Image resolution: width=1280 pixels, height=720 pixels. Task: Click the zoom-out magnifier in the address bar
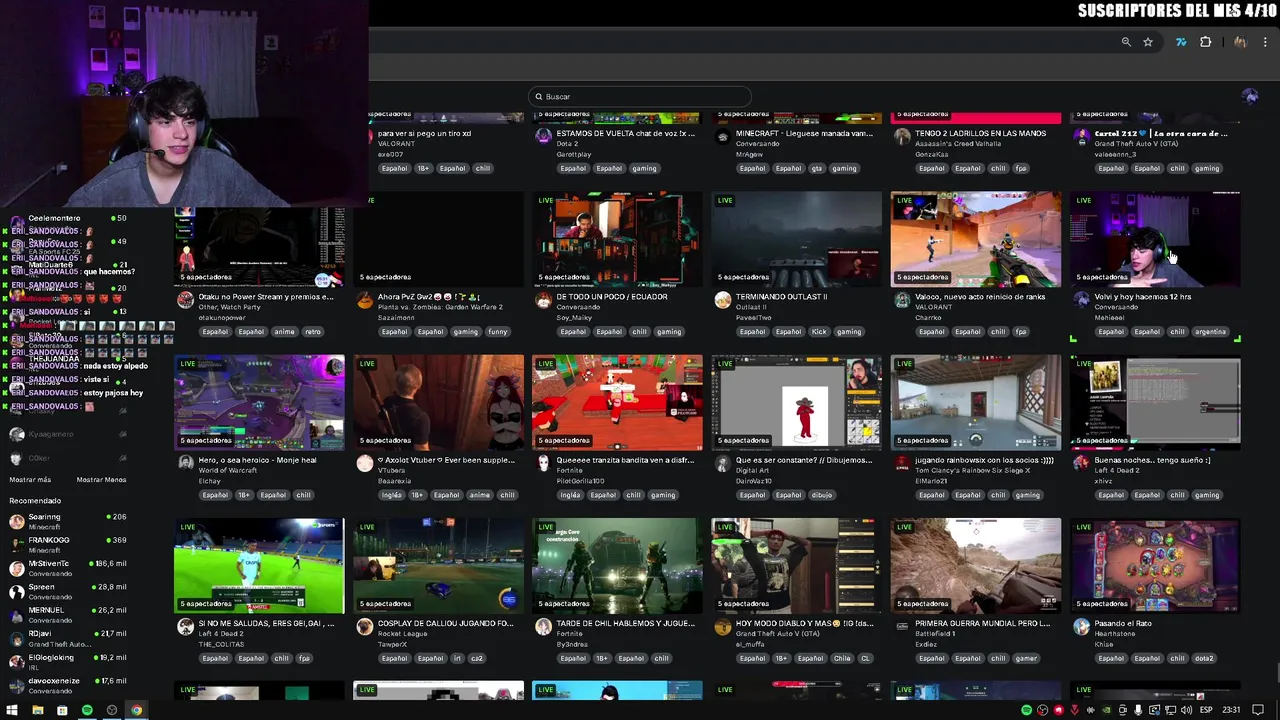tap(1126, 42)
